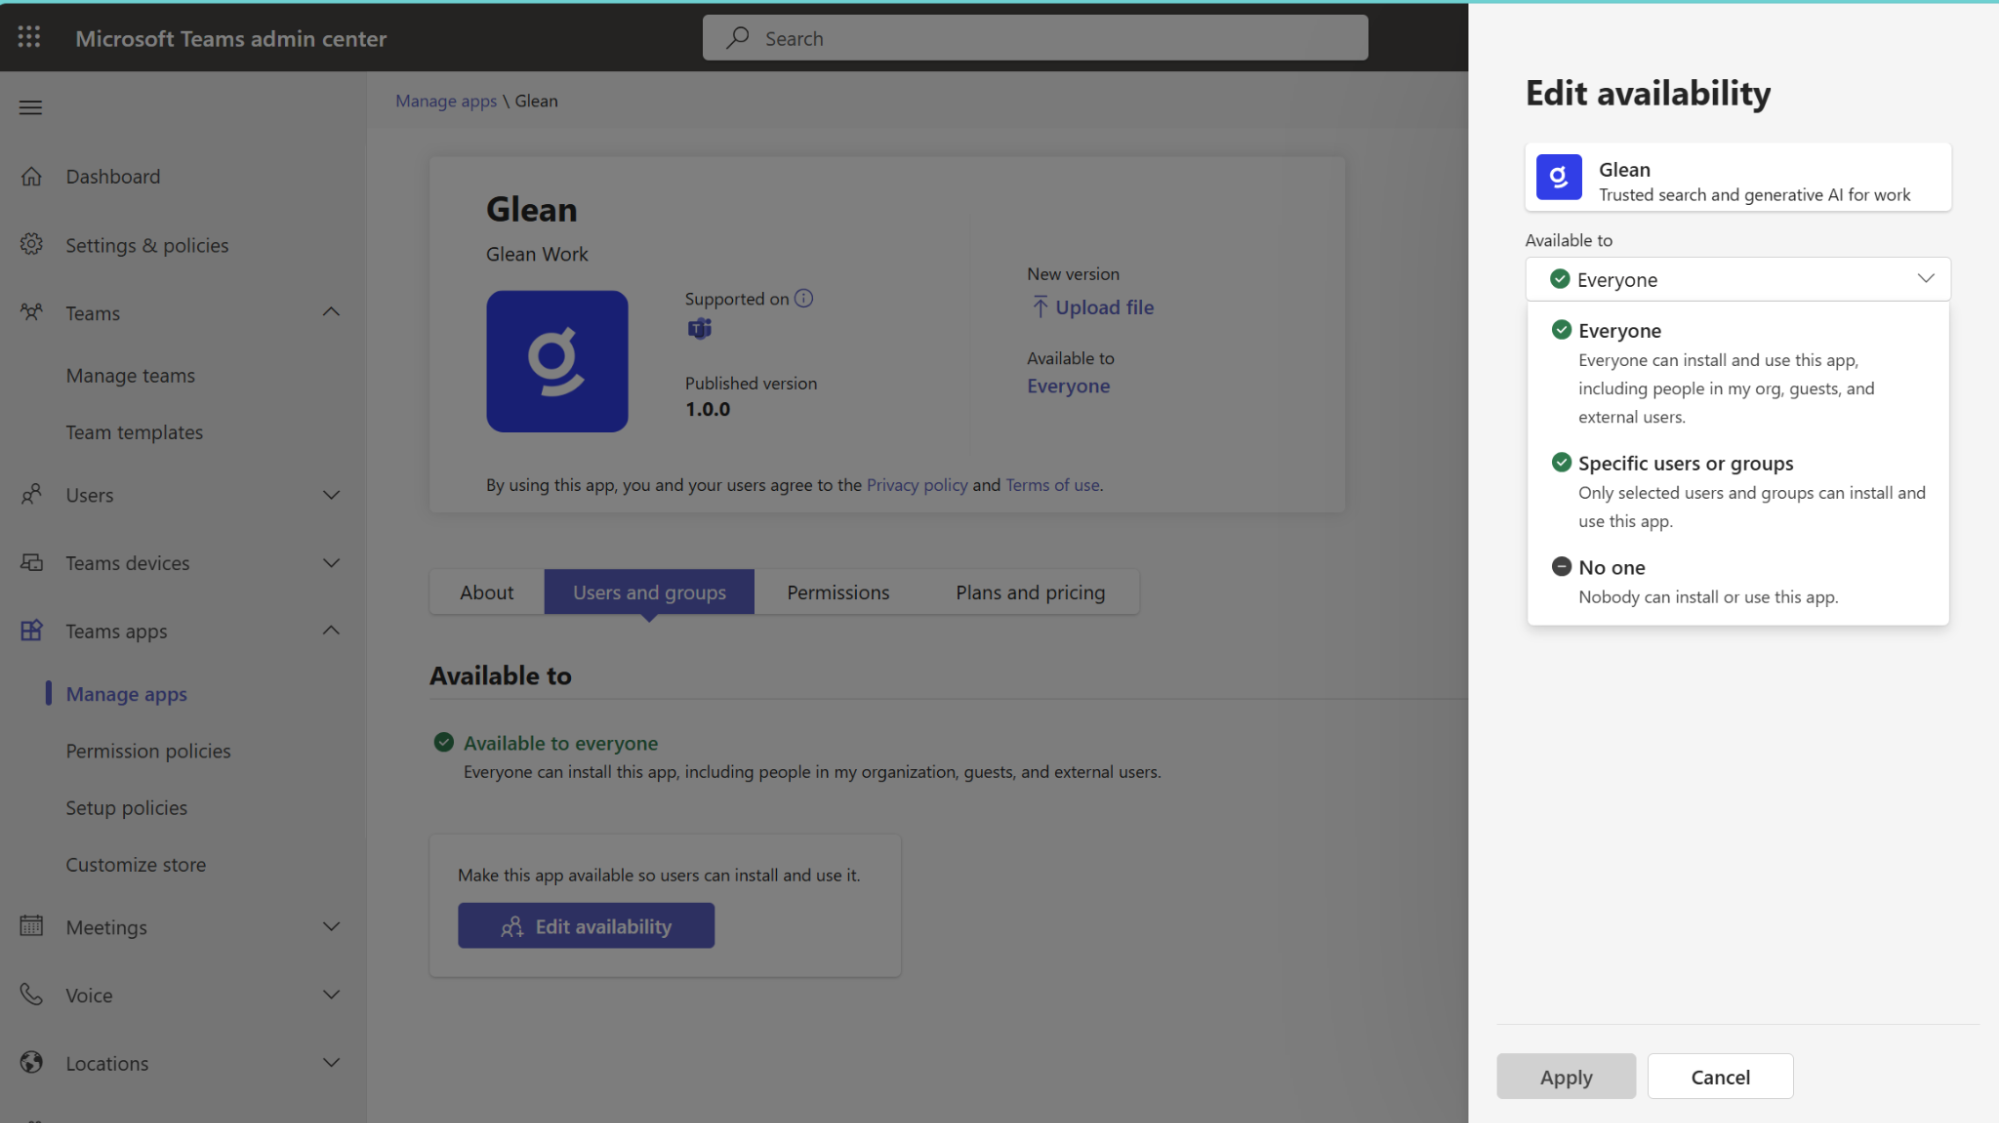The width and height of the screenshot is (1999, 1124).
Task: Select Specific users or groups option
Action: [x=1738, y=491]
